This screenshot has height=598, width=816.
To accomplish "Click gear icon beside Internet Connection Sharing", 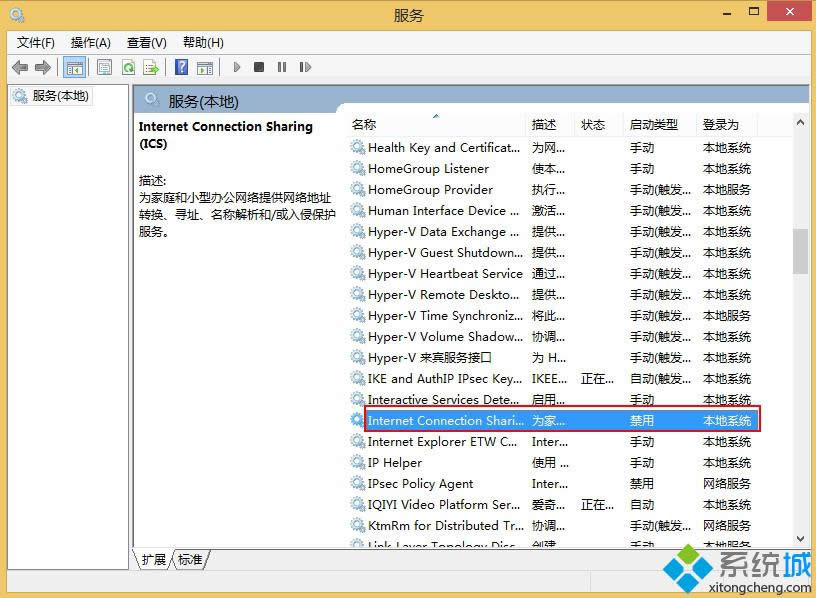I will (x=358, y=420).
